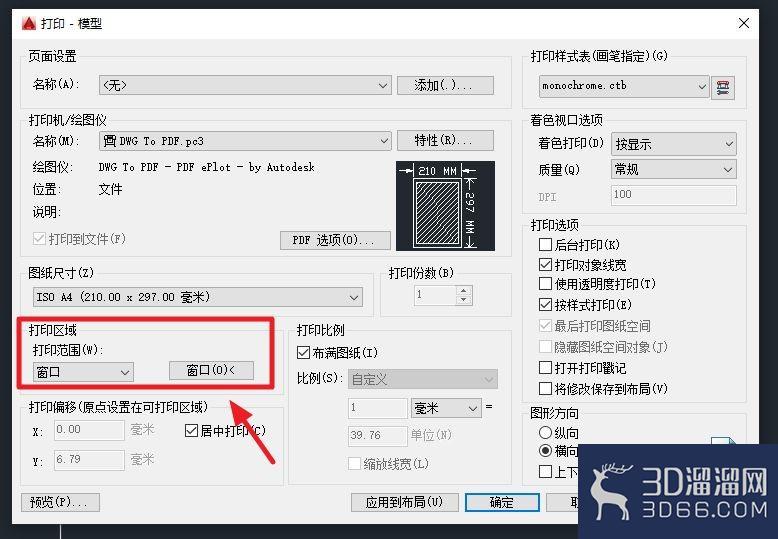Decrease print copies with down stepper
Viewport: 778px width, 539px height.
point(463,300)
